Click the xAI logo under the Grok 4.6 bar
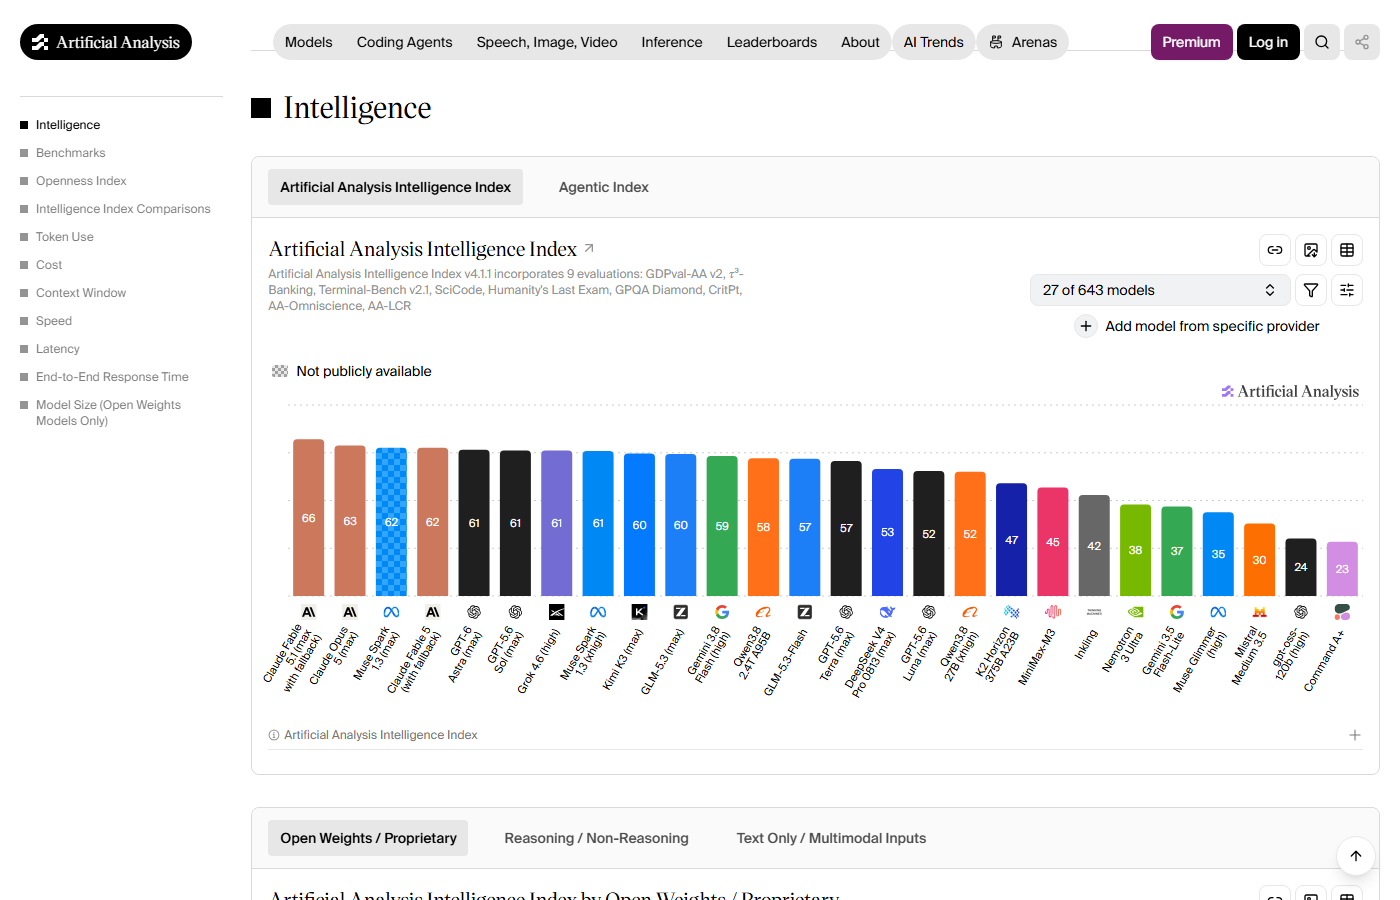Image resolution: width=1400 pixels, height=900 pixels. pos(557,612)
